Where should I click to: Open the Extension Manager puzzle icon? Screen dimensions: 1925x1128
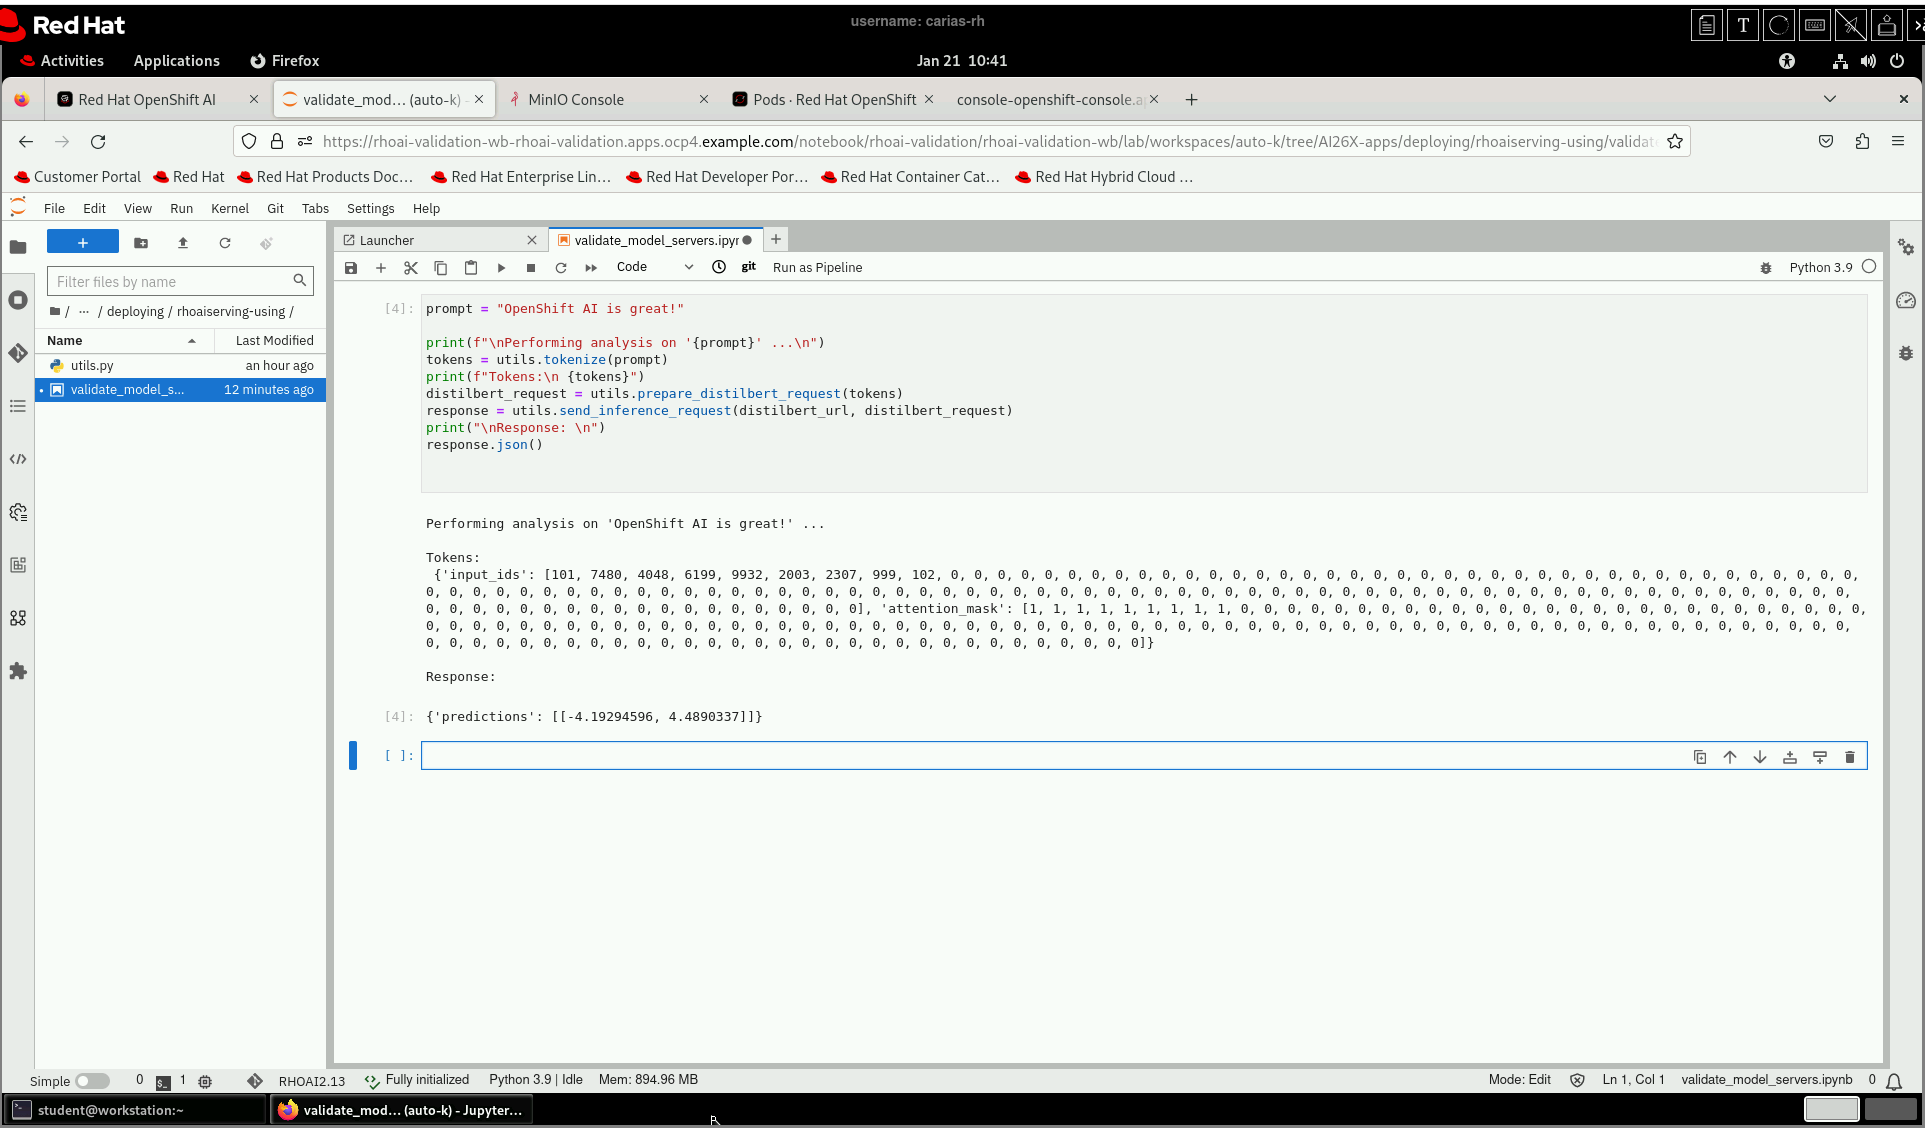pos(18,671)
